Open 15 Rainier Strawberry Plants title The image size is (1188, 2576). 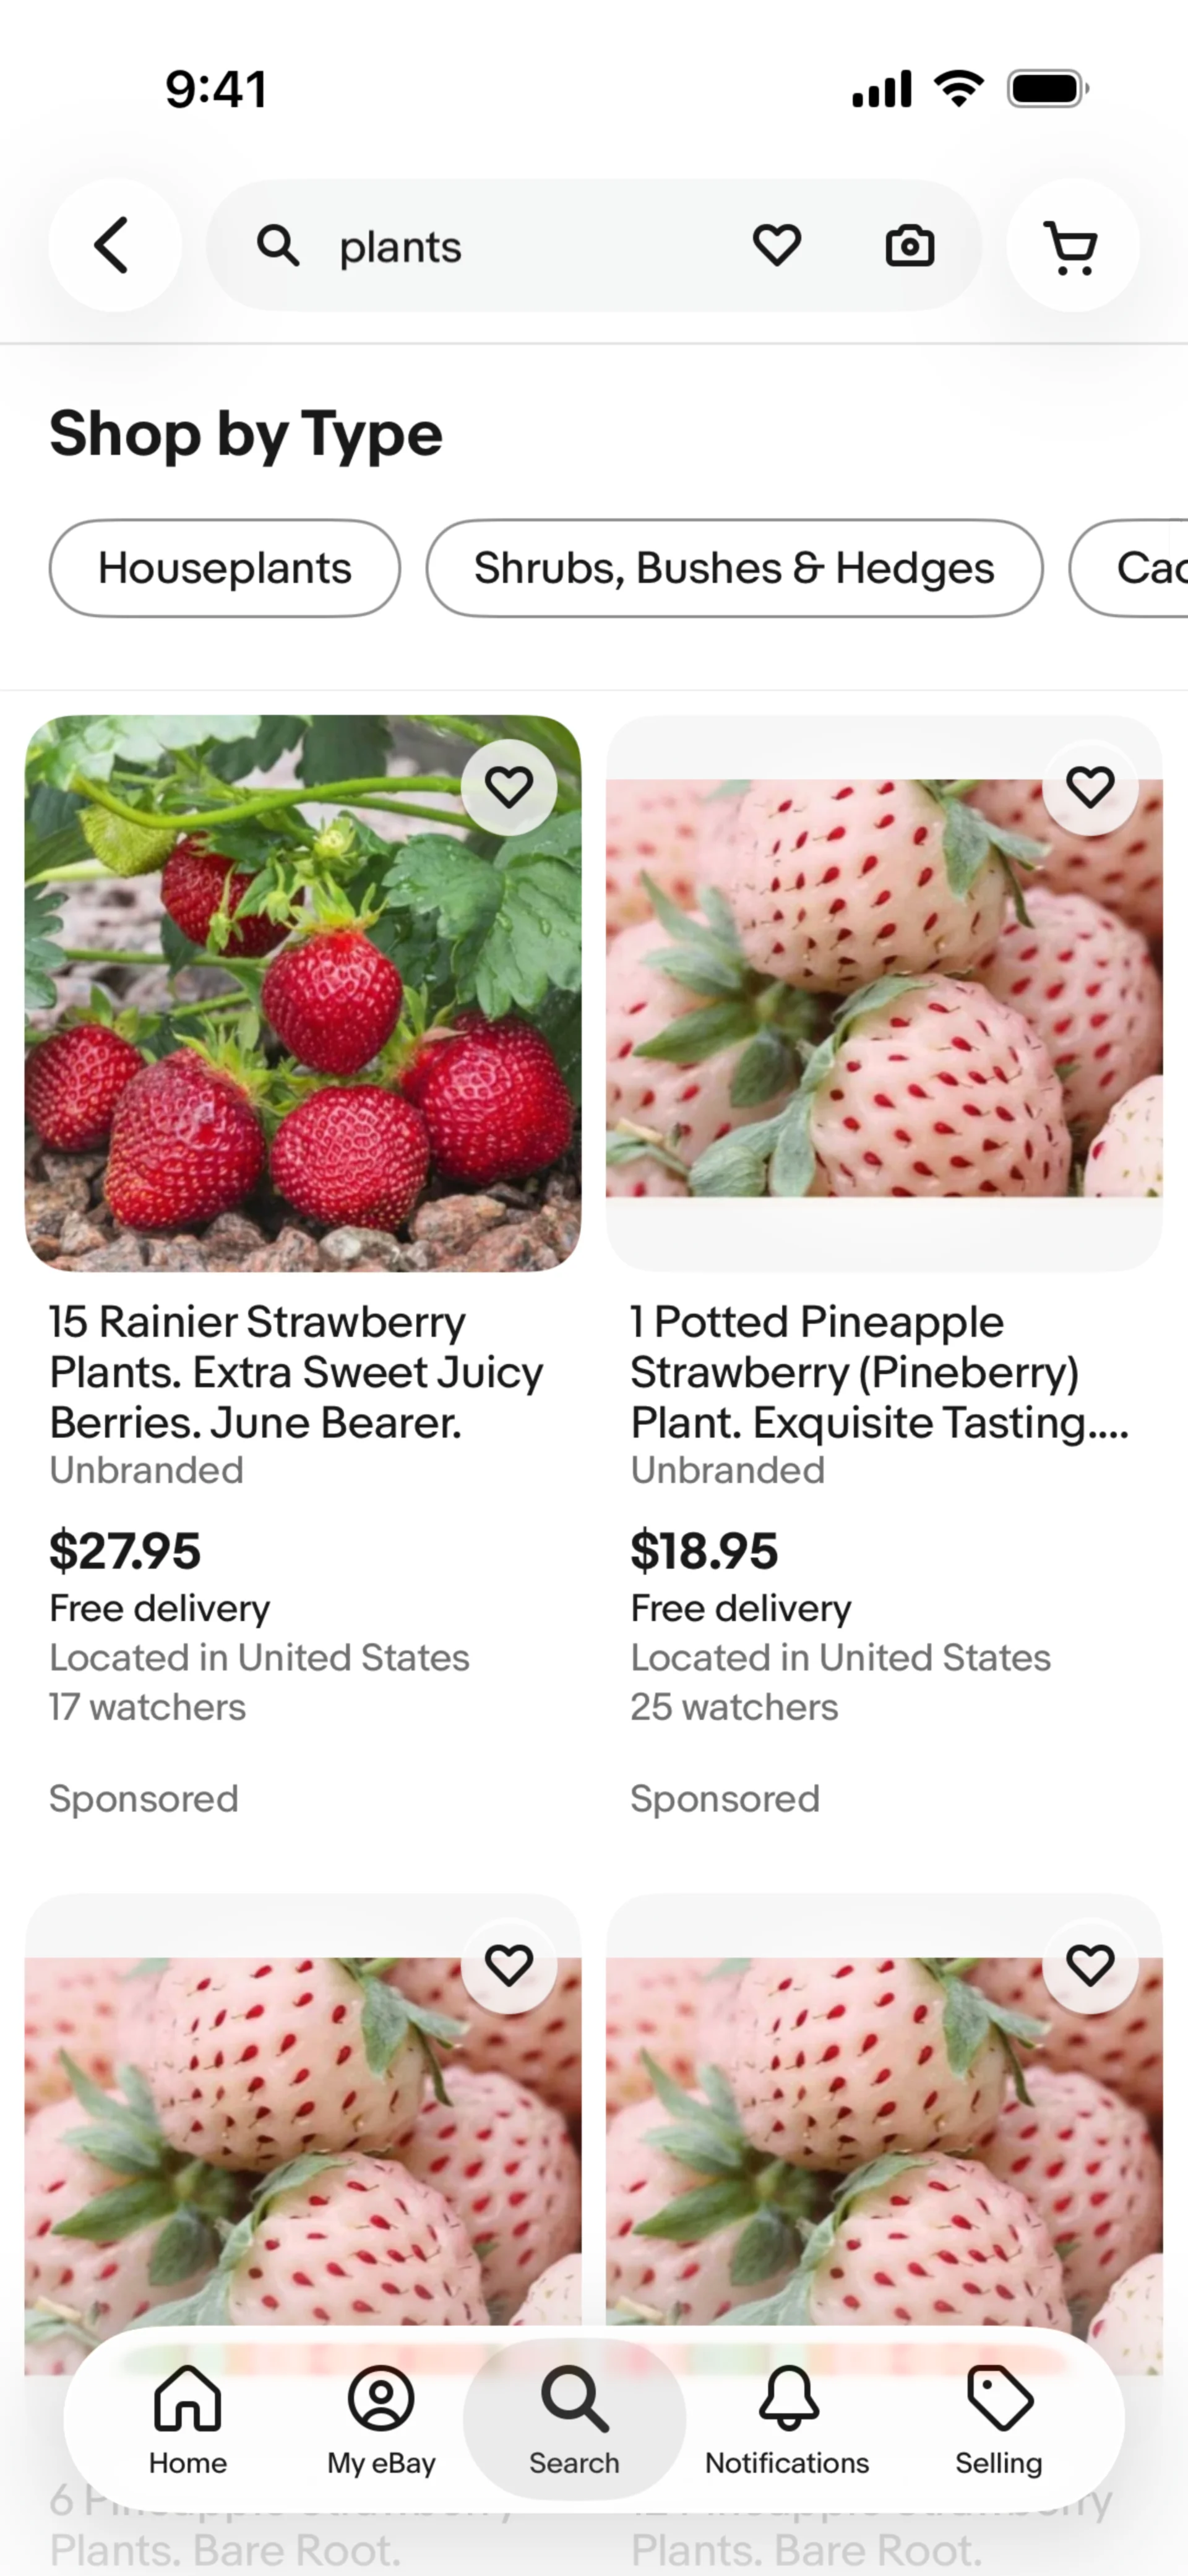click(x=296, y=1372)
